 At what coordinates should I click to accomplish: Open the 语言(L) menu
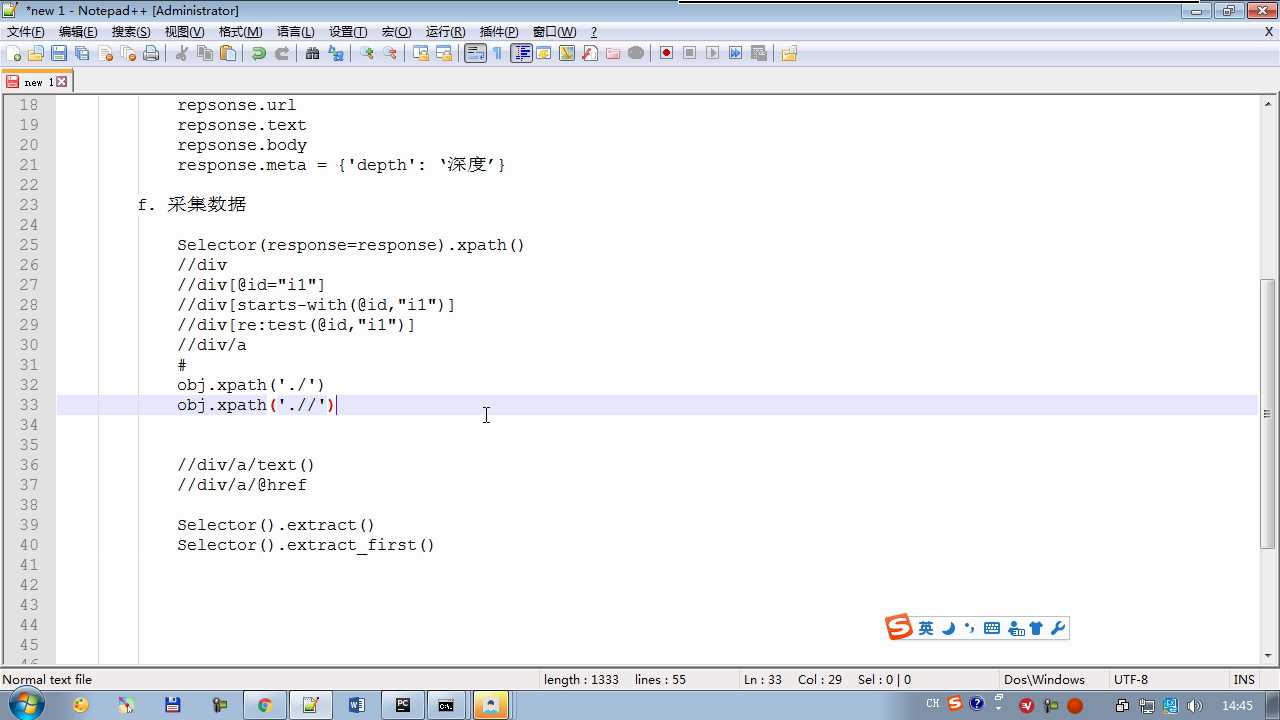pyautogui.click(x=295, y=32)
